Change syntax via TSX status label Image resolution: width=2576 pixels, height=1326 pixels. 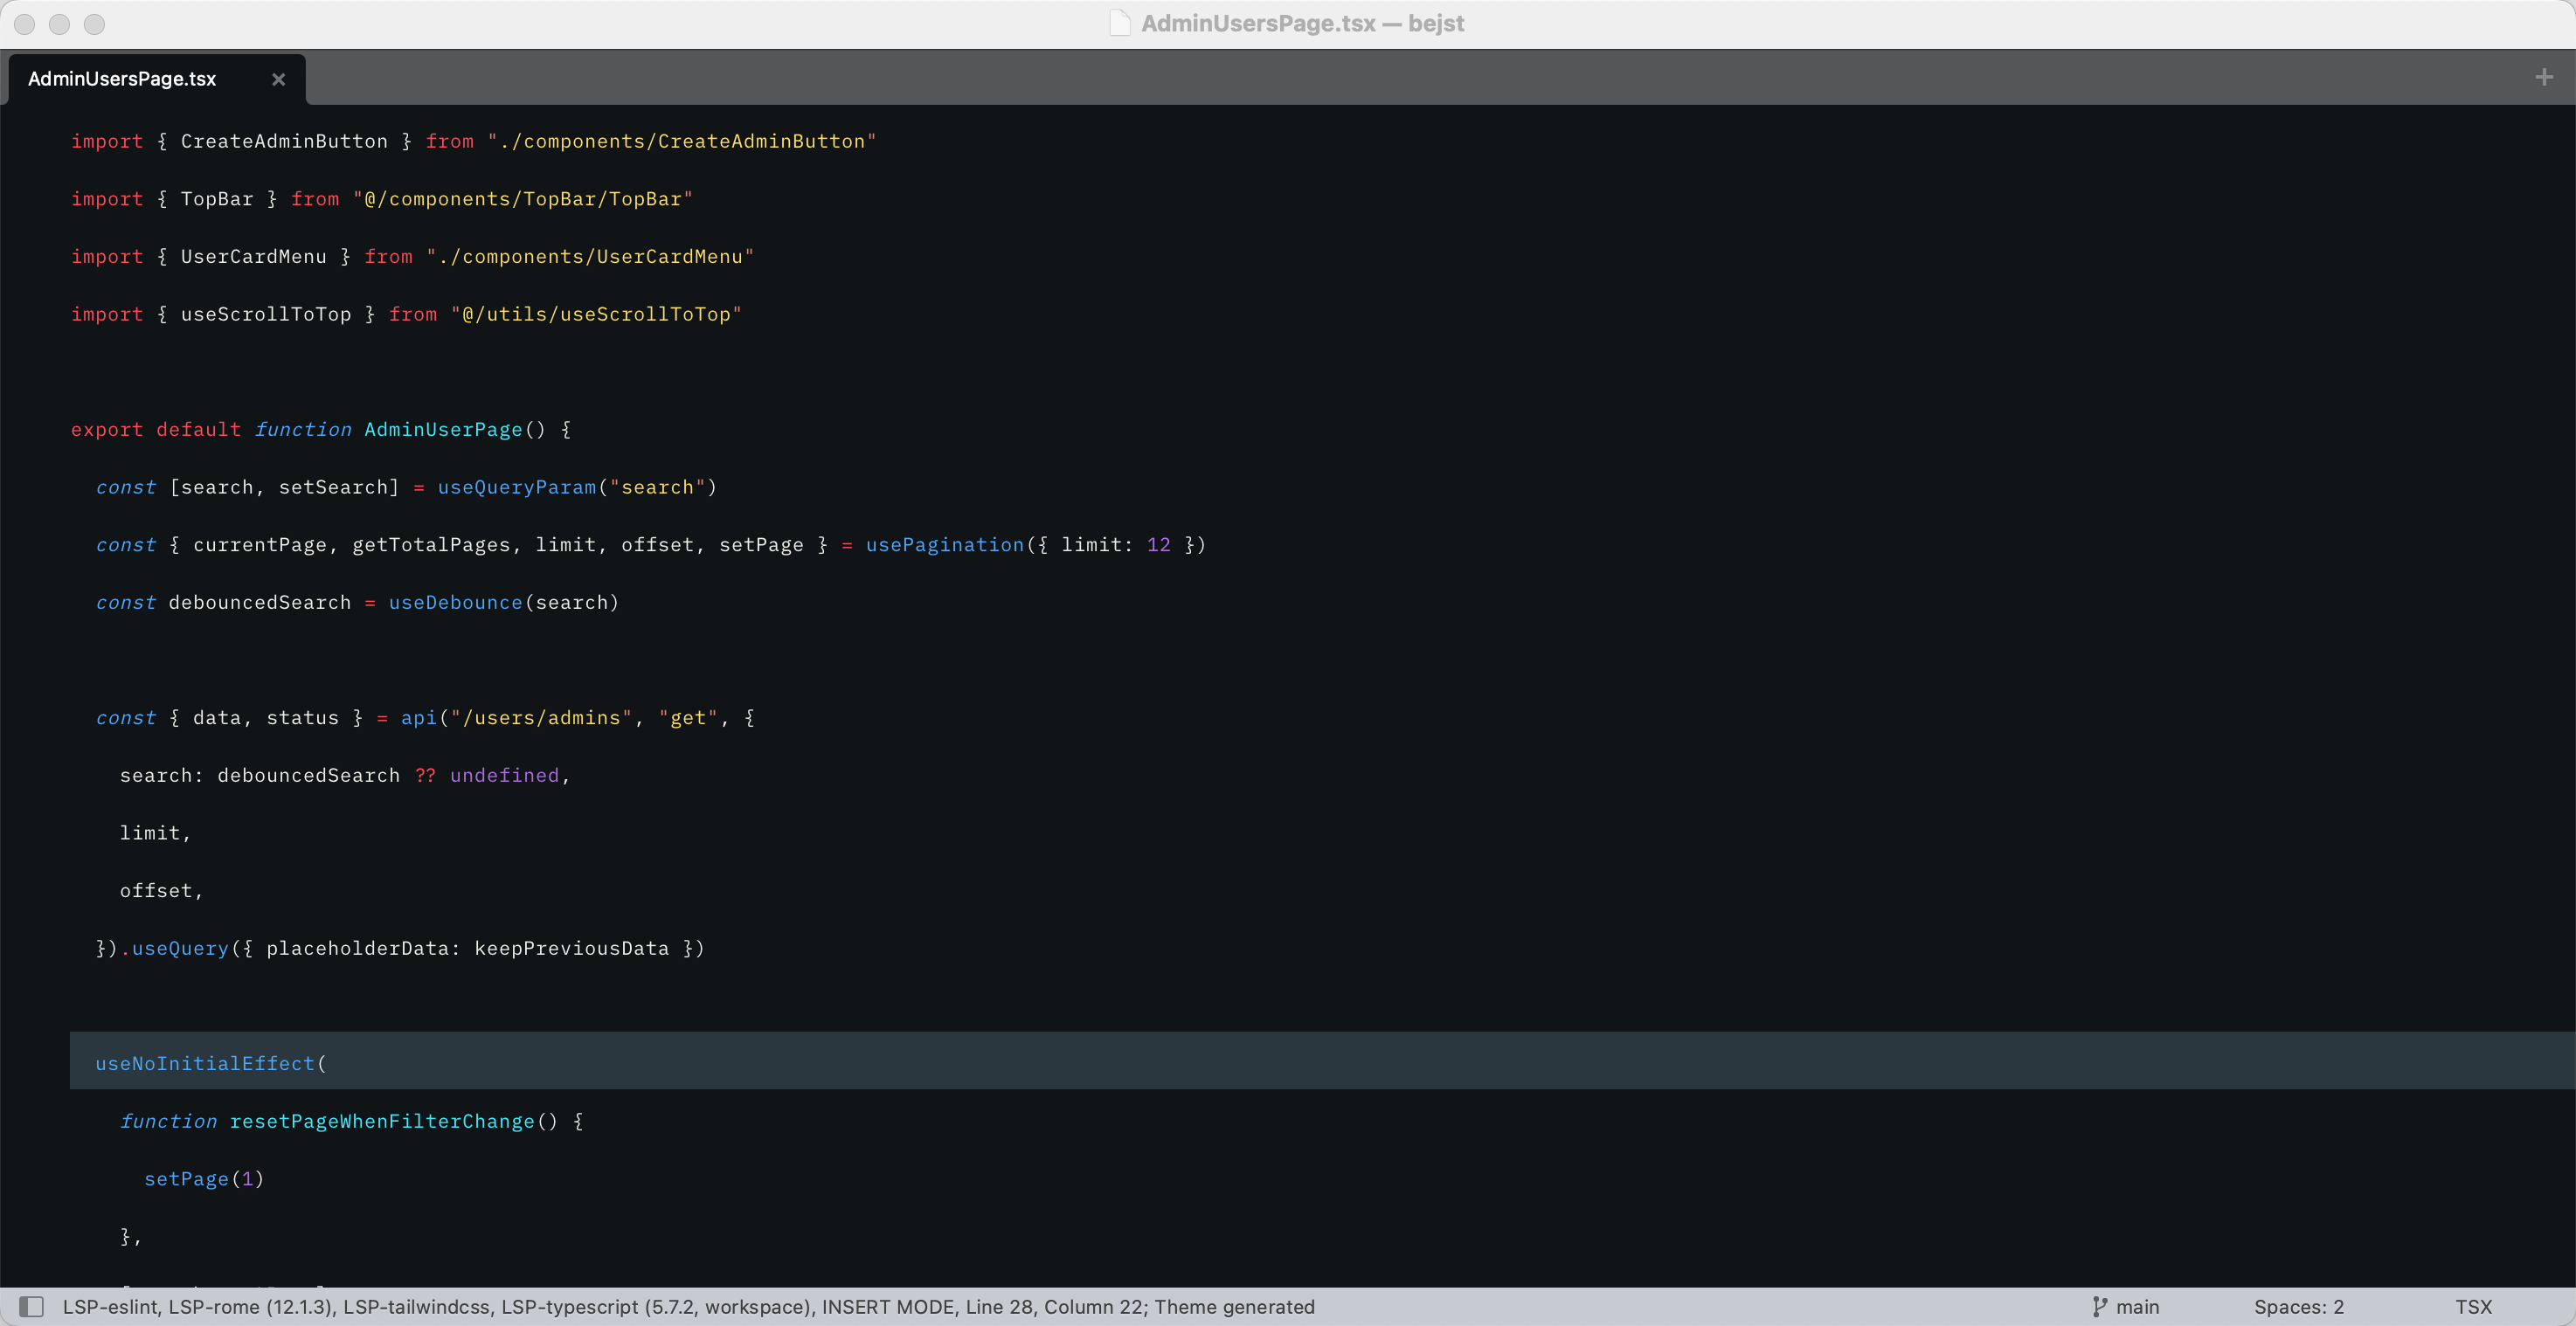pos(2473,1306)
